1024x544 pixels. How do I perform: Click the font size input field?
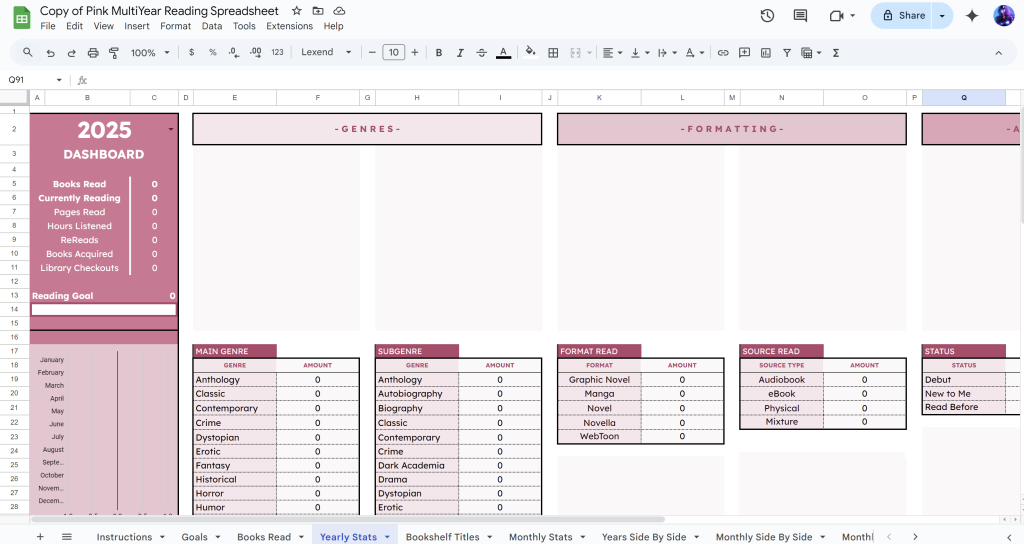coord(393,53)
